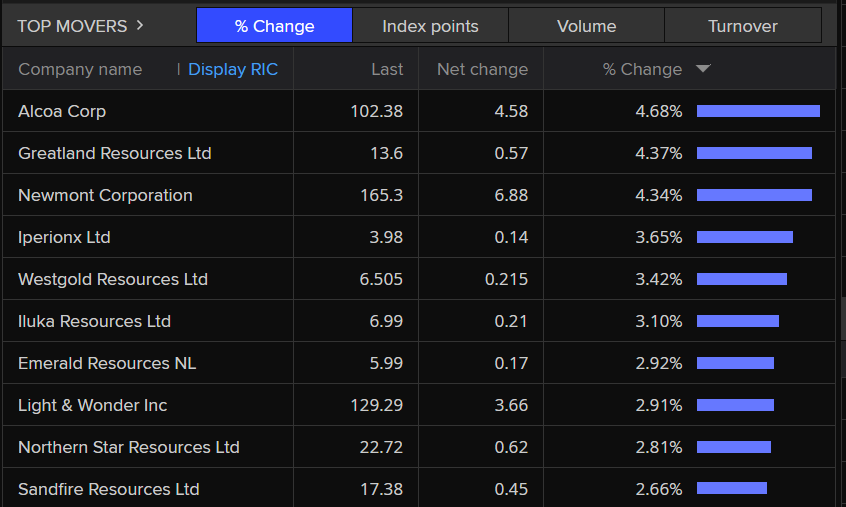Click Westgold net change 0.215

click(506, 279)
